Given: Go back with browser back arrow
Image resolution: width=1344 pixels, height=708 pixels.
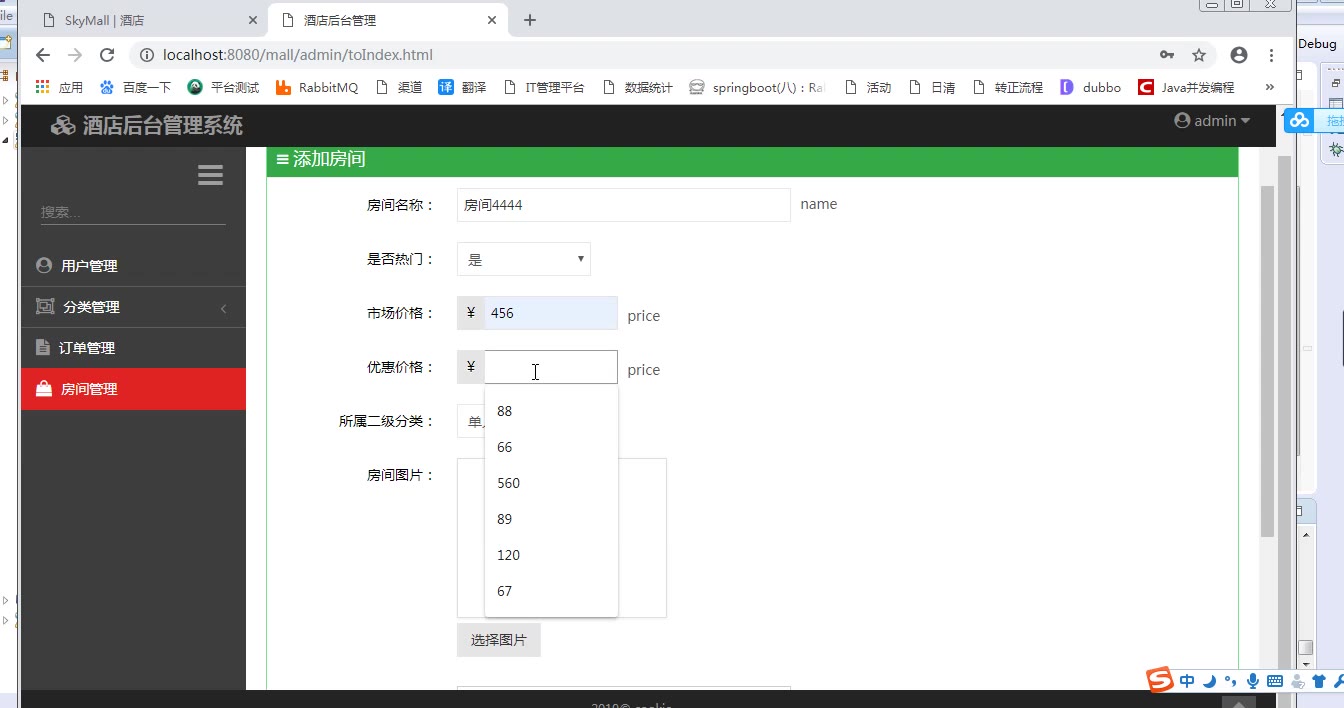Looking at the screenshot, I should tap(42, 55).
